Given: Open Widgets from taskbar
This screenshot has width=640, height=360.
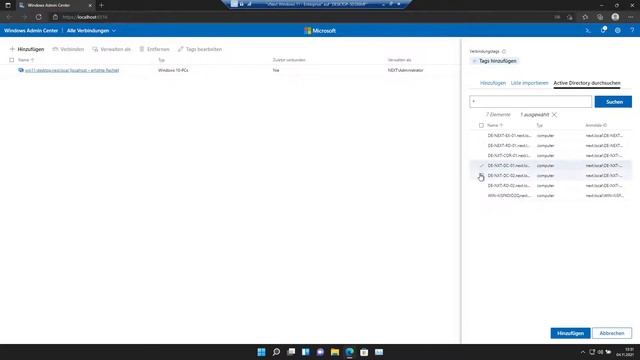Looking at the screenshot, I should click(x=306, y=352).
